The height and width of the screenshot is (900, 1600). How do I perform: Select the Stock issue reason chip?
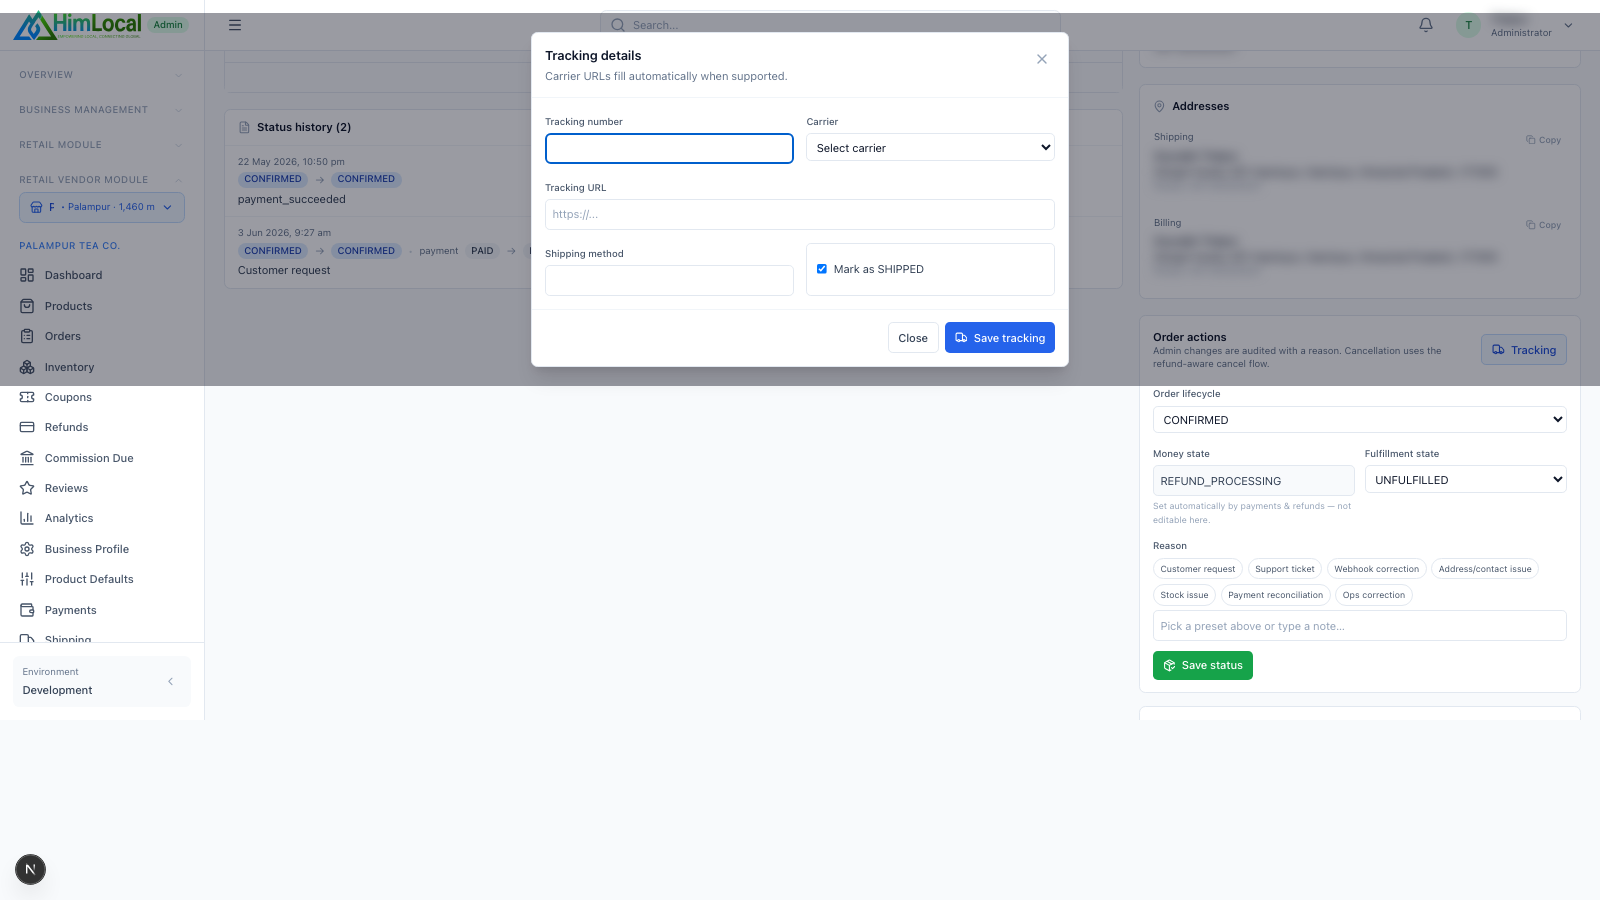(1184, 595)
